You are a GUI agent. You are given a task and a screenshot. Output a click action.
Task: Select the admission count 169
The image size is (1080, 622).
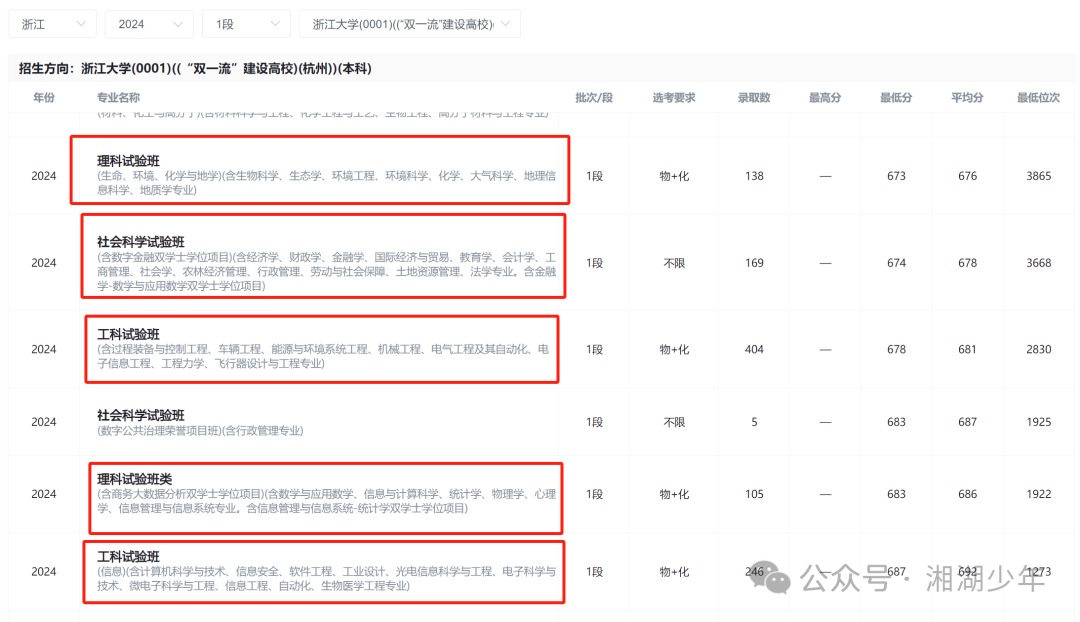754,262
